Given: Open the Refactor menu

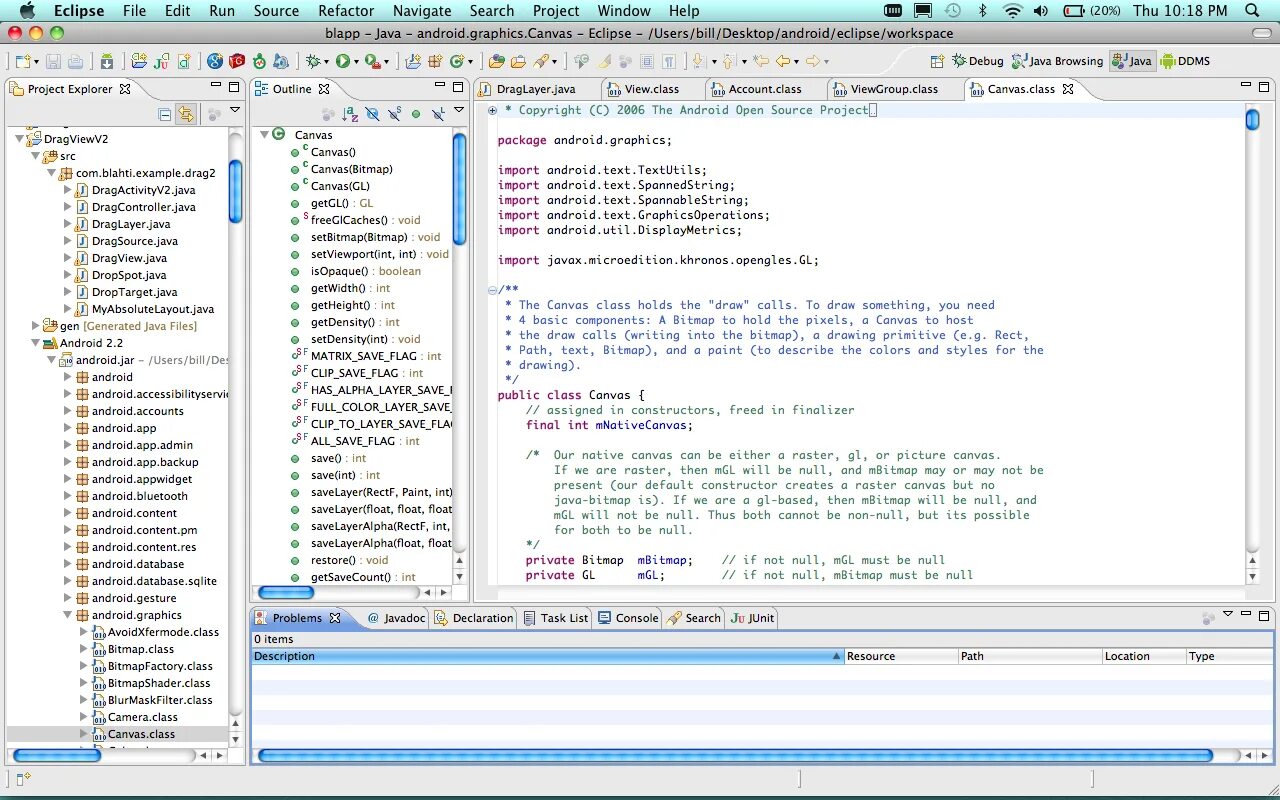Looking at the screenshot, I should tap(346, 11).
